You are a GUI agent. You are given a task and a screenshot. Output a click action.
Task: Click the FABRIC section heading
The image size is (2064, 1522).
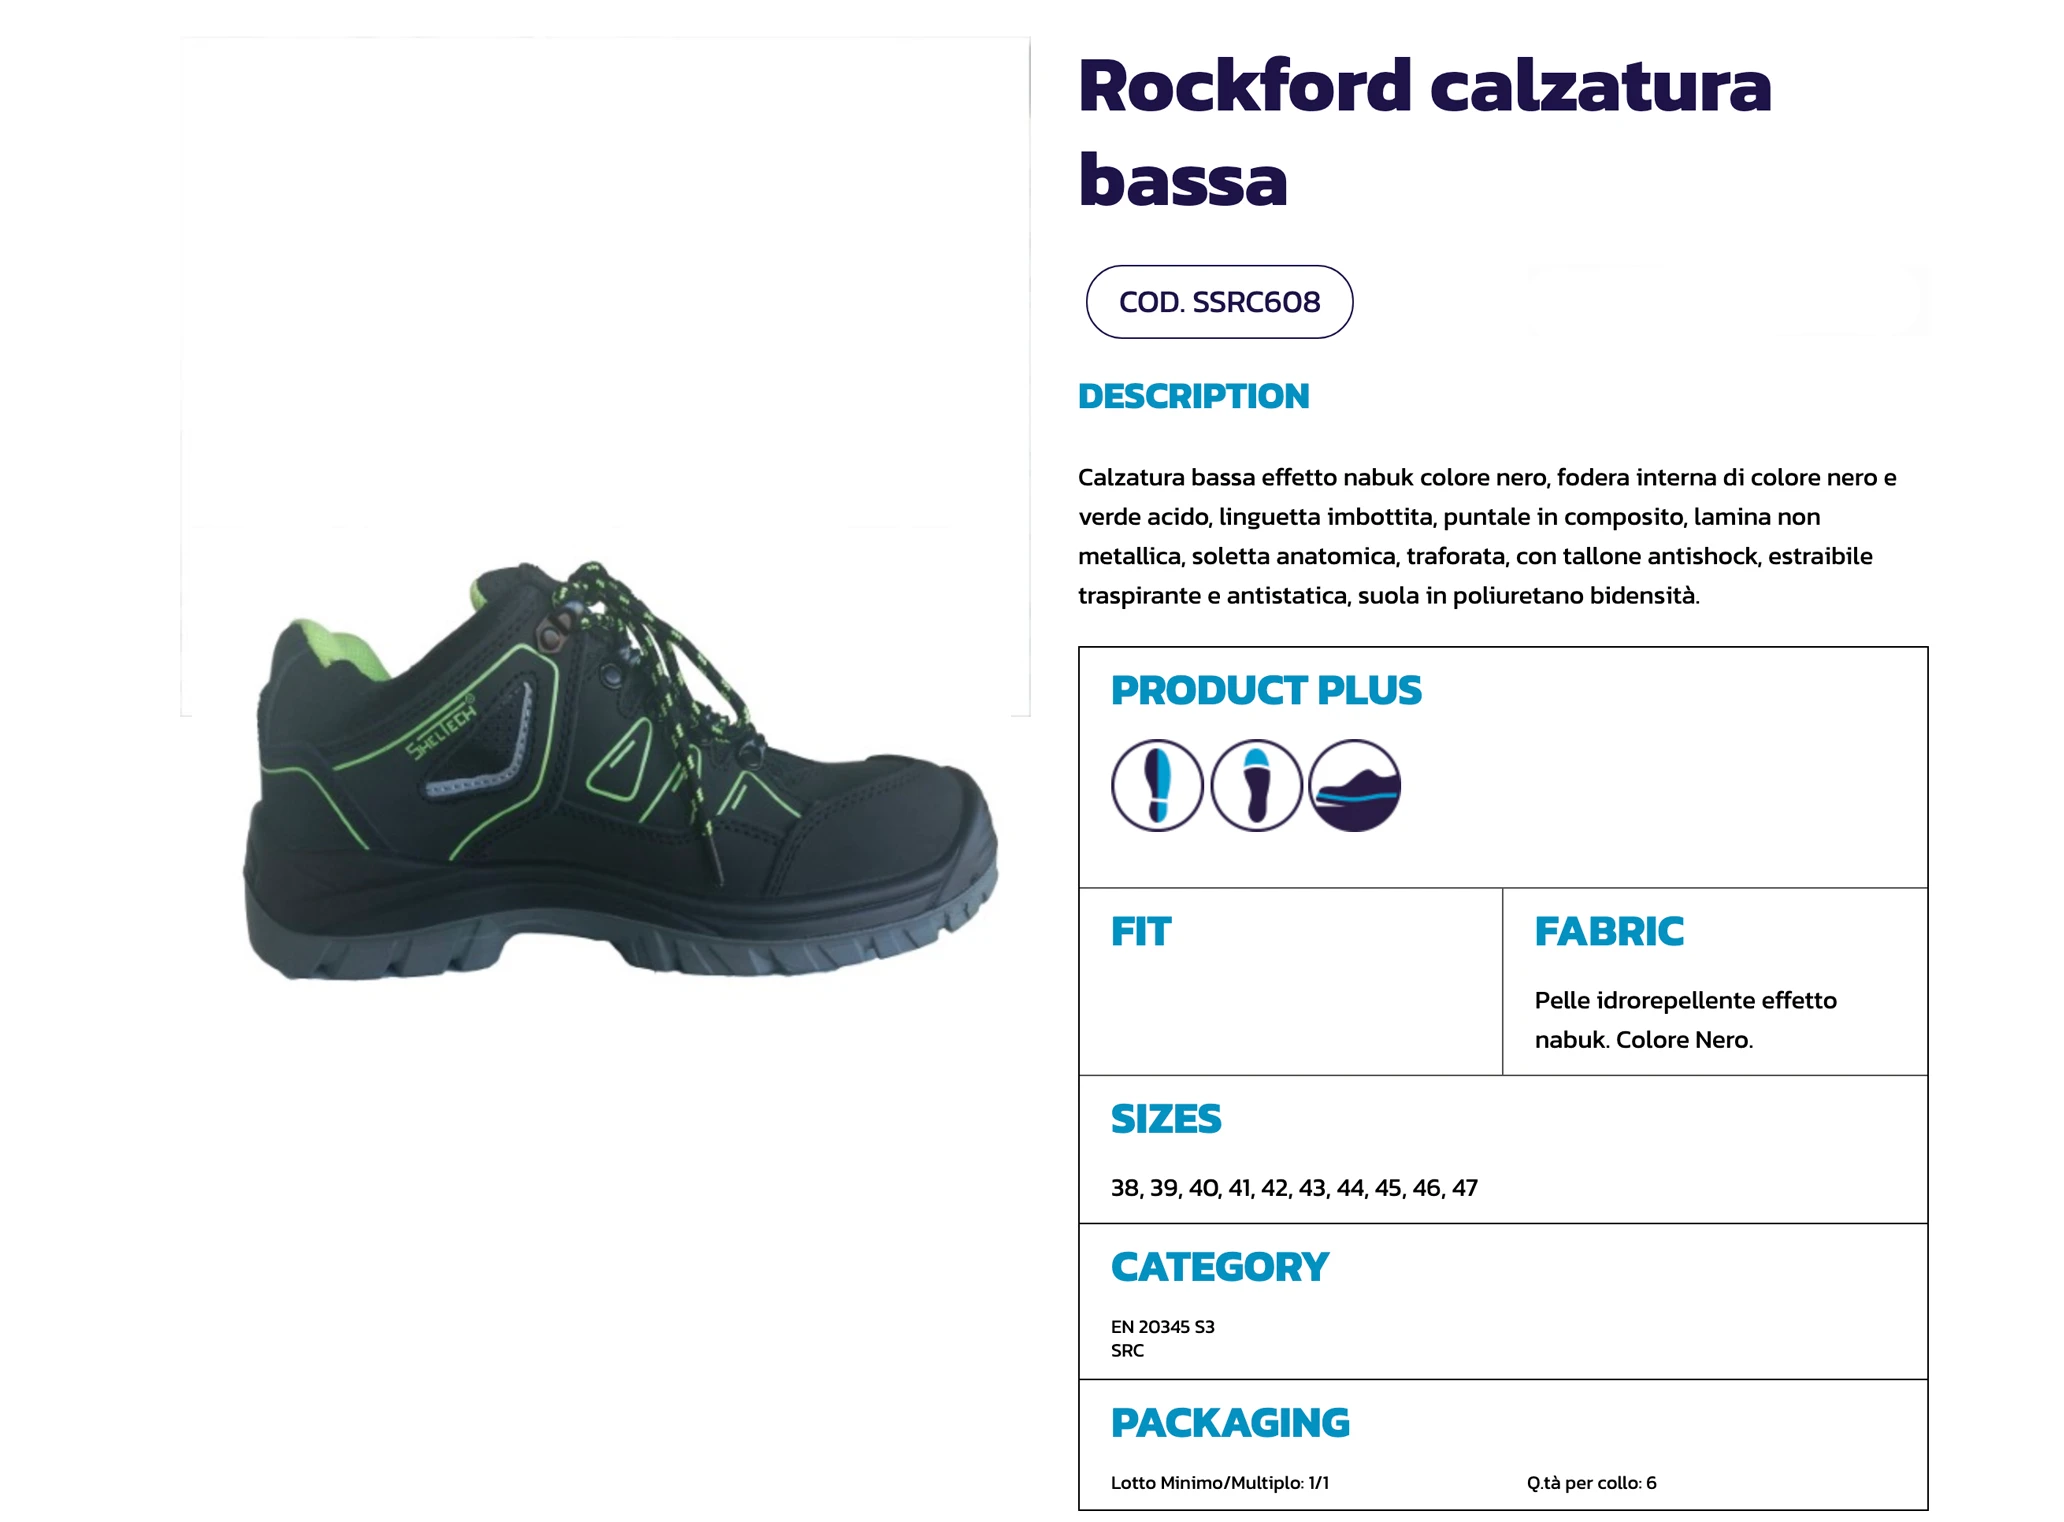1609,931
